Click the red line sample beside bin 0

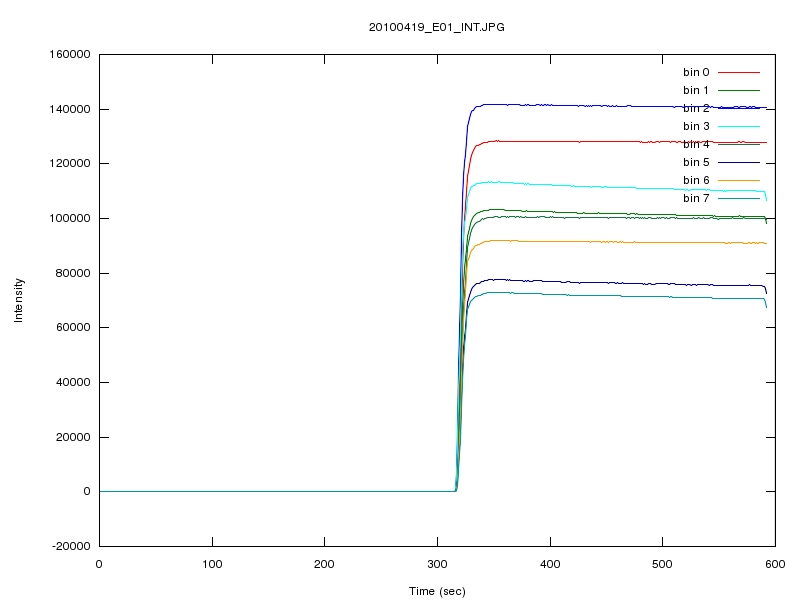tap(739, 72)
